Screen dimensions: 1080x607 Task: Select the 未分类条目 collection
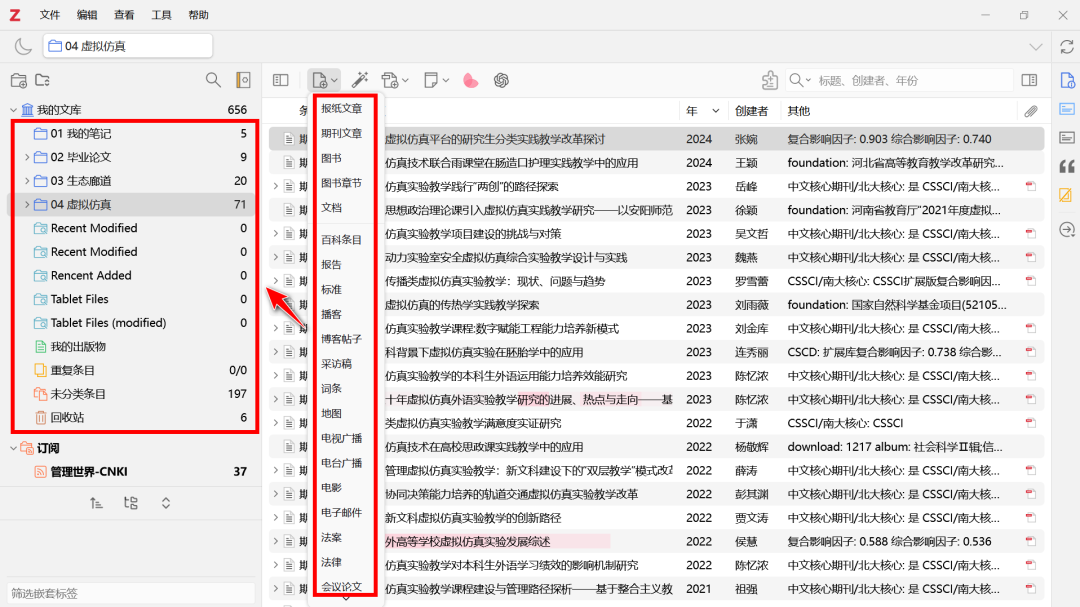coord(78,394)
